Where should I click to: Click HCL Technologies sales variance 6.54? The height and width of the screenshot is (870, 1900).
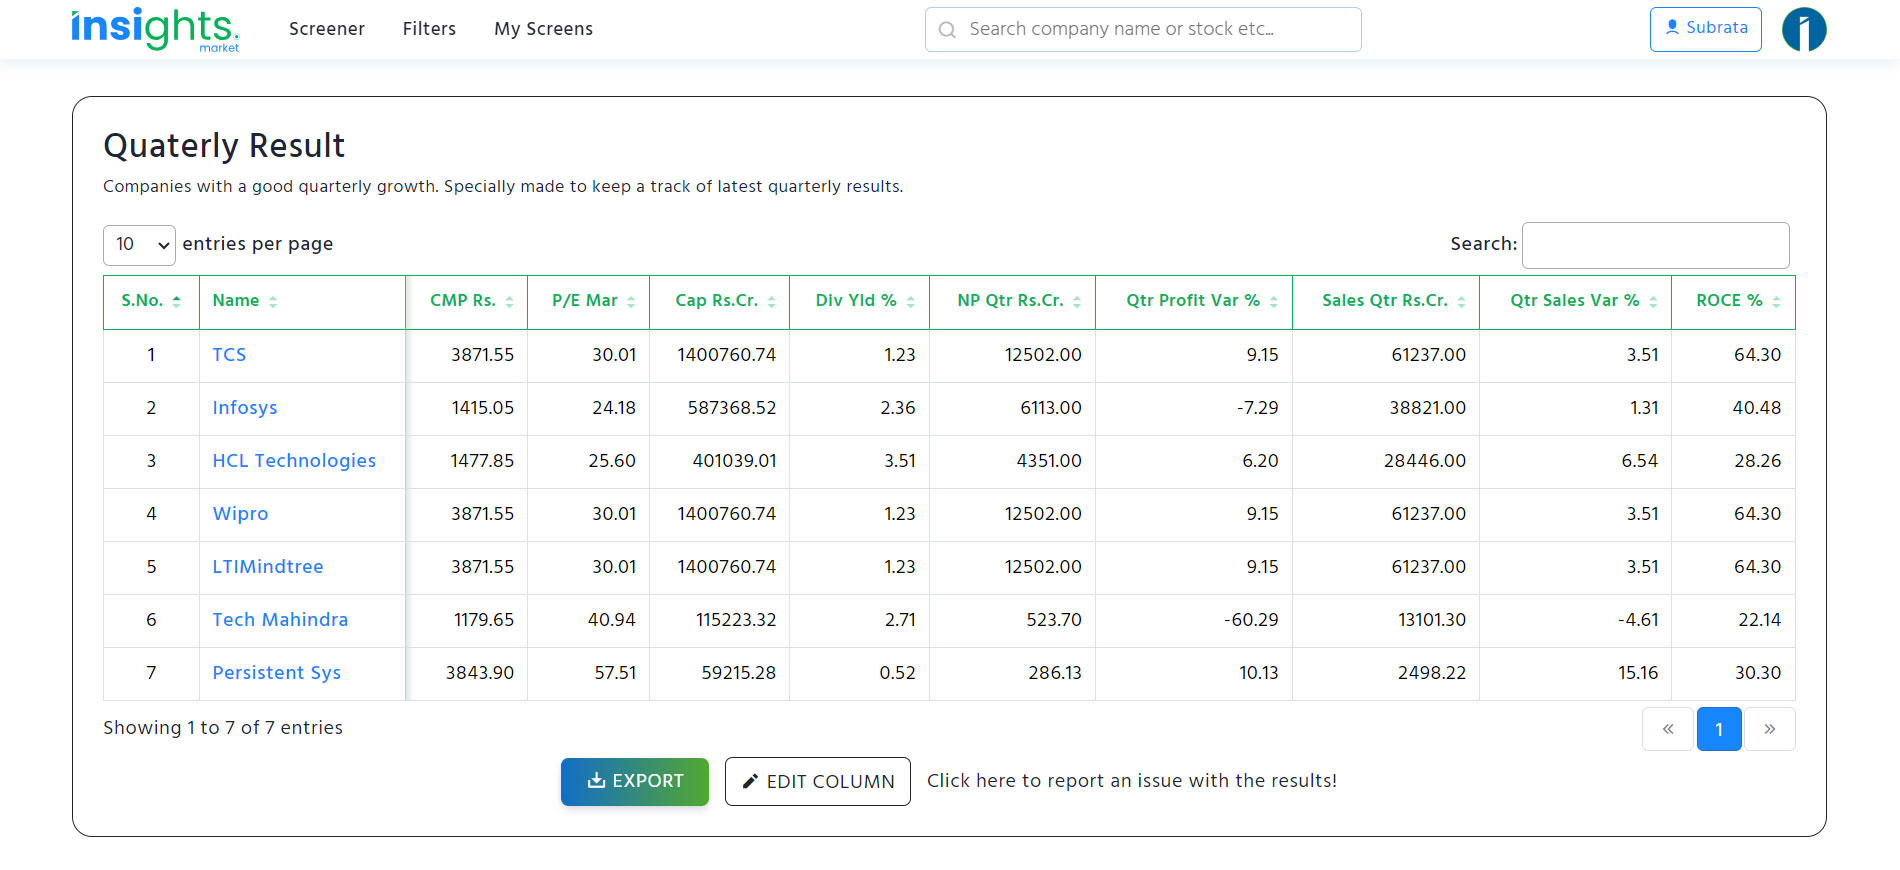(1639, 461)
